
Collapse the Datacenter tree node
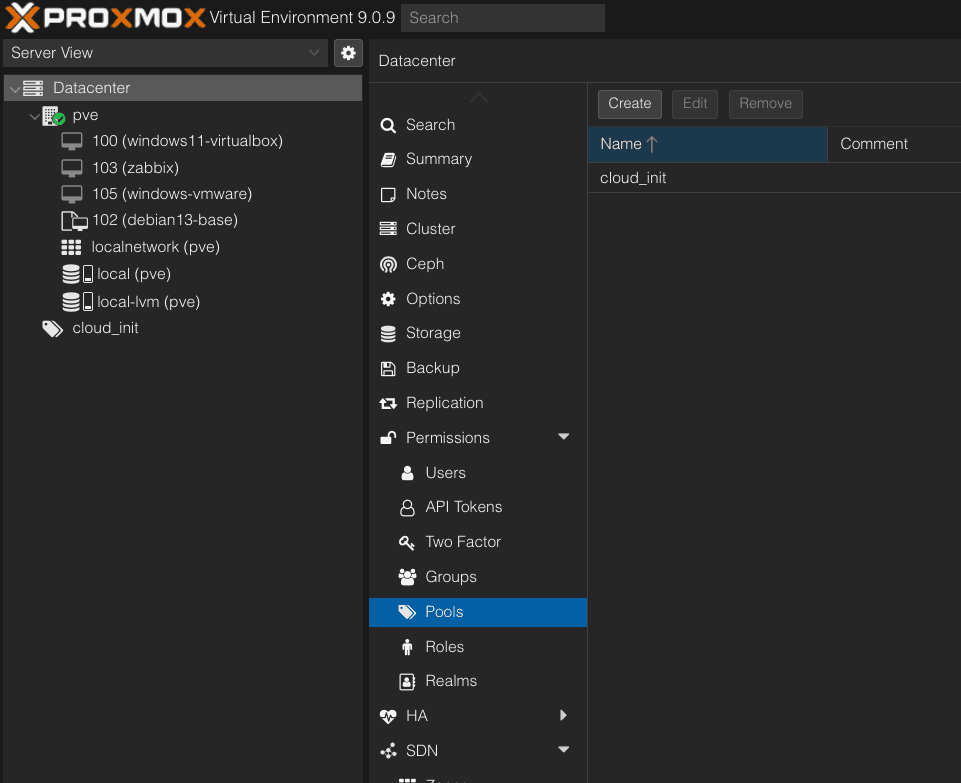(15, 89)
